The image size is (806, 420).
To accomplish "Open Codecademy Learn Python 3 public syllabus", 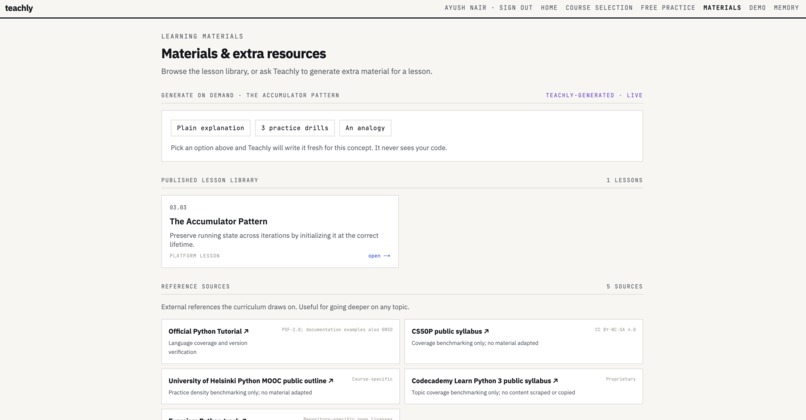I will [x=481, y=381].
